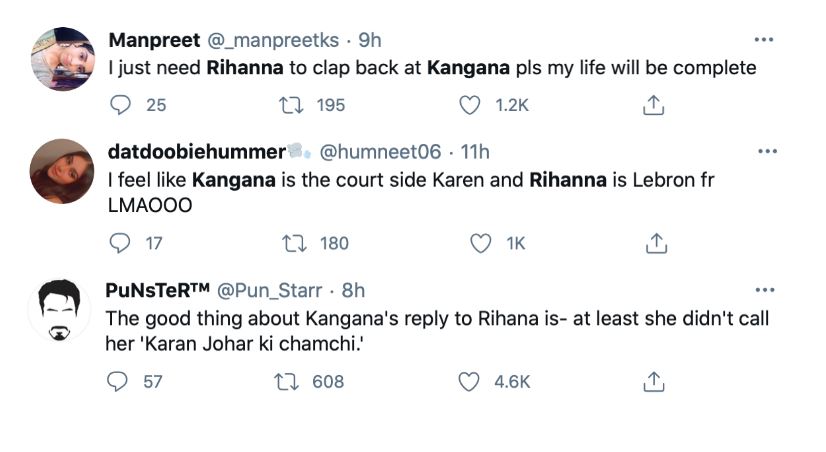View datdoobiehummer's avatar image

click(61, 171)
